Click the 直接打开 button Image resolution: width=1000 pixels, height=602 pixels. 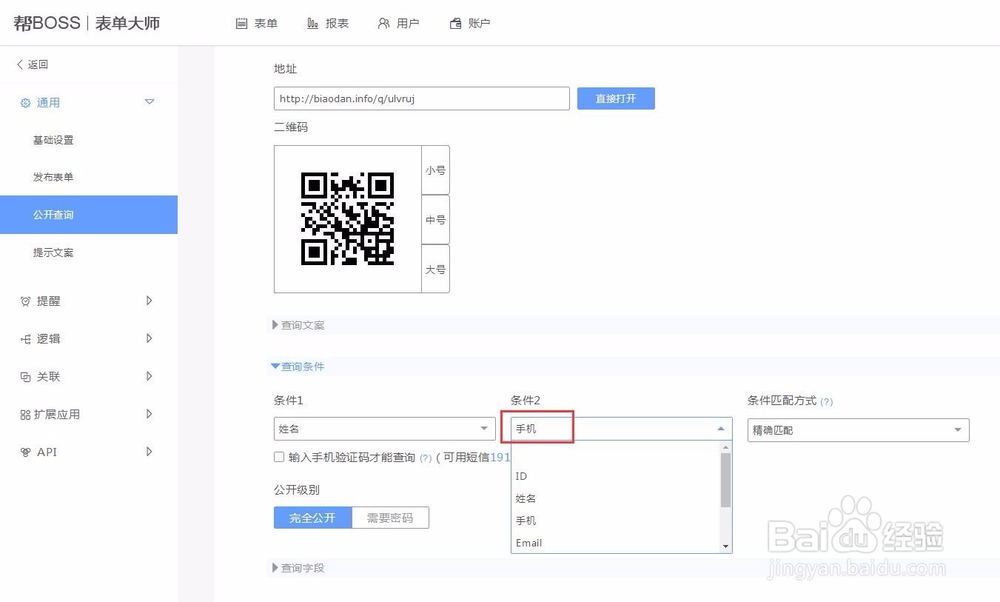click(x=616, y=99)
